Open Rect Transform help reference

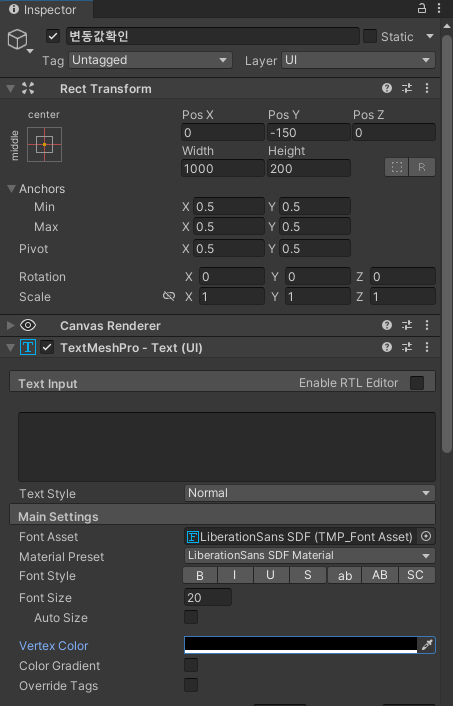click(x=387, y=88)
